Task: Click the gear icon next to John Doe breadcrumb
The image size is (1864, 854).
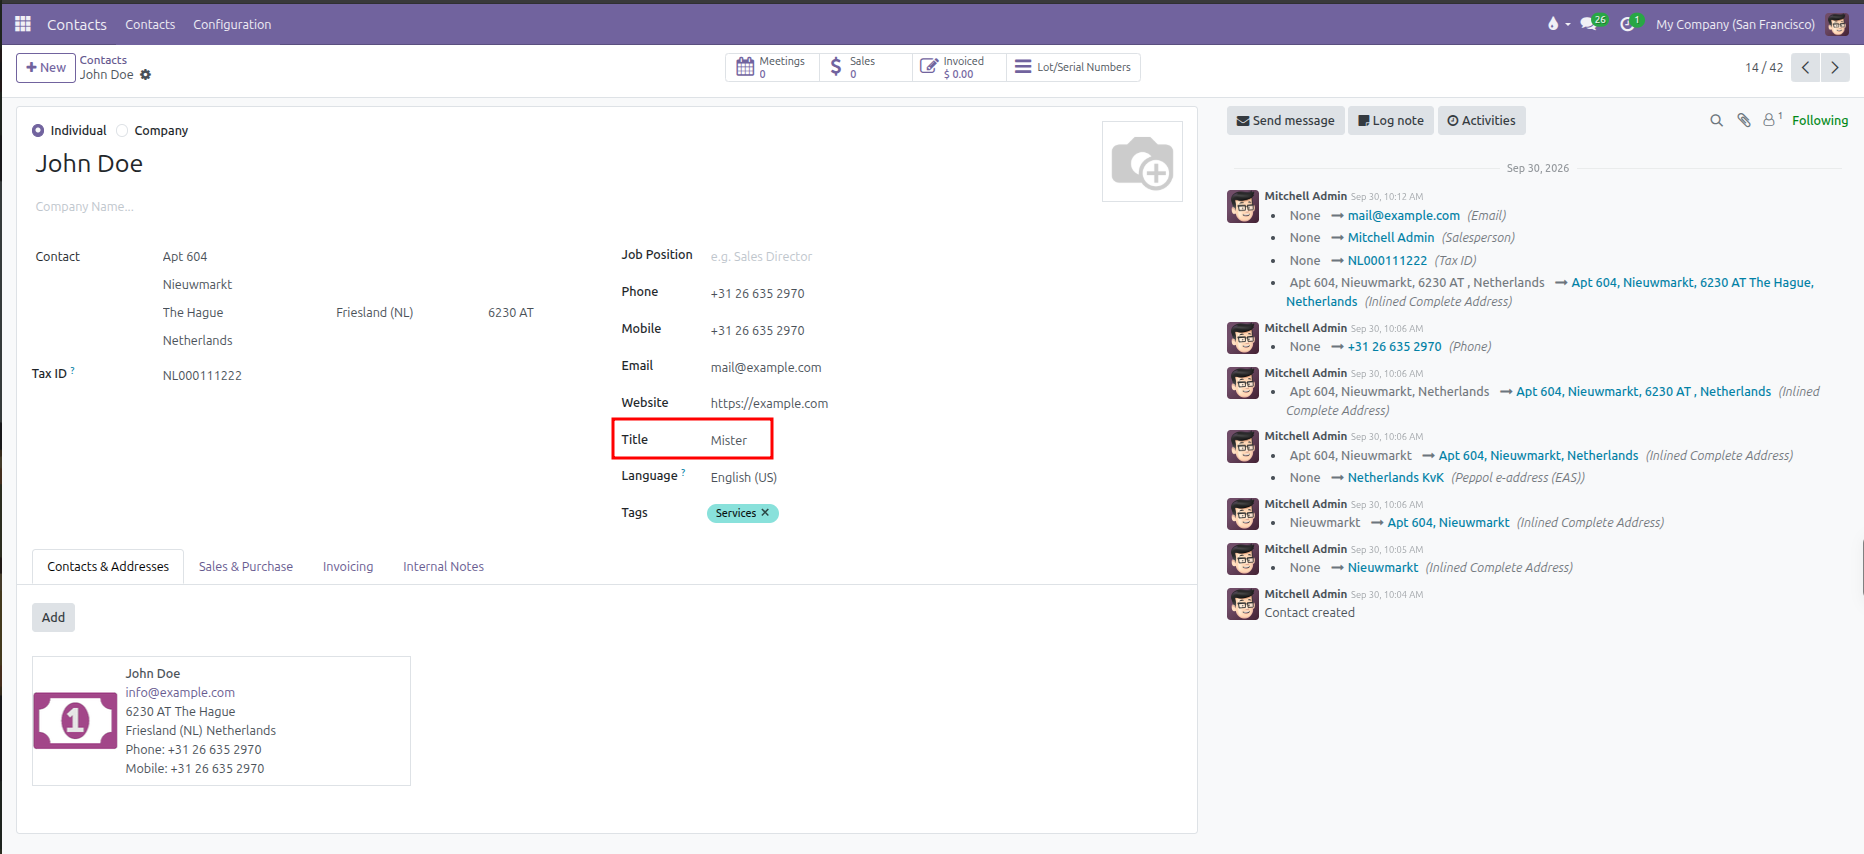Action: pos(146,75)
